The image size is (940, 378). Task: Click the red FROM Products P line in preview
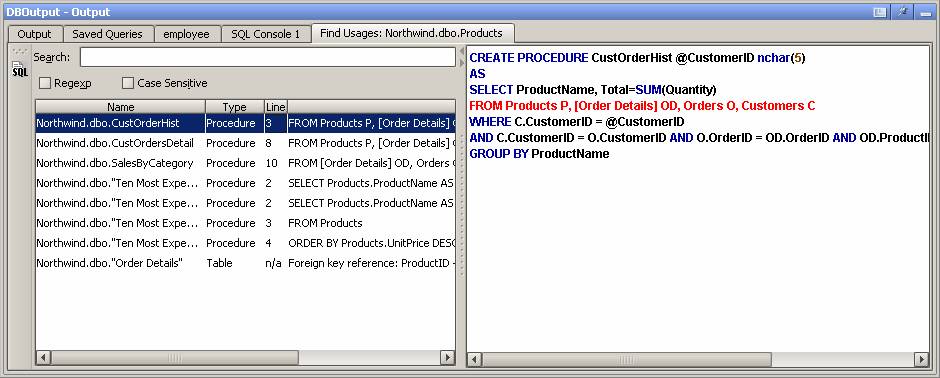(x=642, y=106)
